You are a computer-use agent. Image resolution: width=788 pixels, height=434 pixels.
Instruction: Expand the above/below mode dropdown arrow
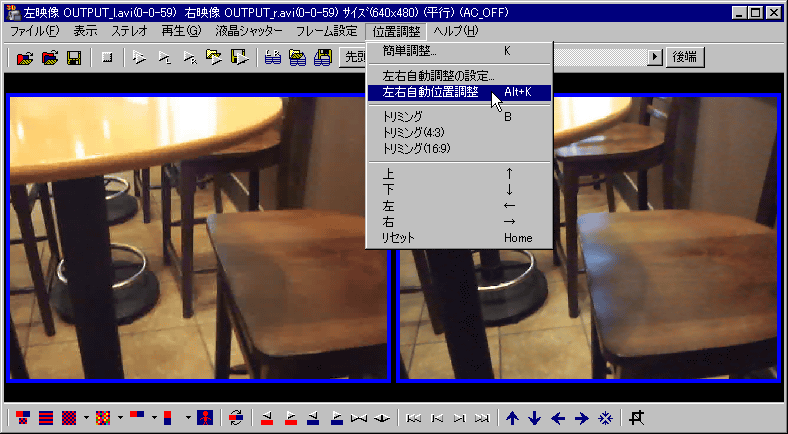point(188,417)
